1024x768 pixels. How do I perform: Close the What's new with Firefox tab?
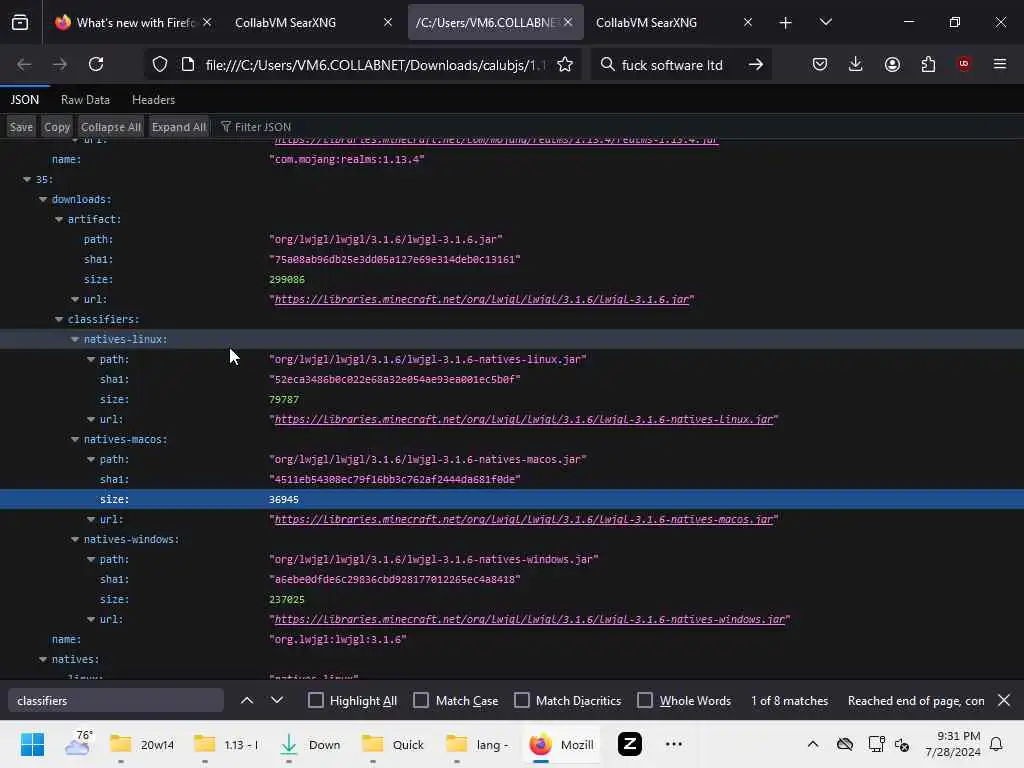pos(207,22)
